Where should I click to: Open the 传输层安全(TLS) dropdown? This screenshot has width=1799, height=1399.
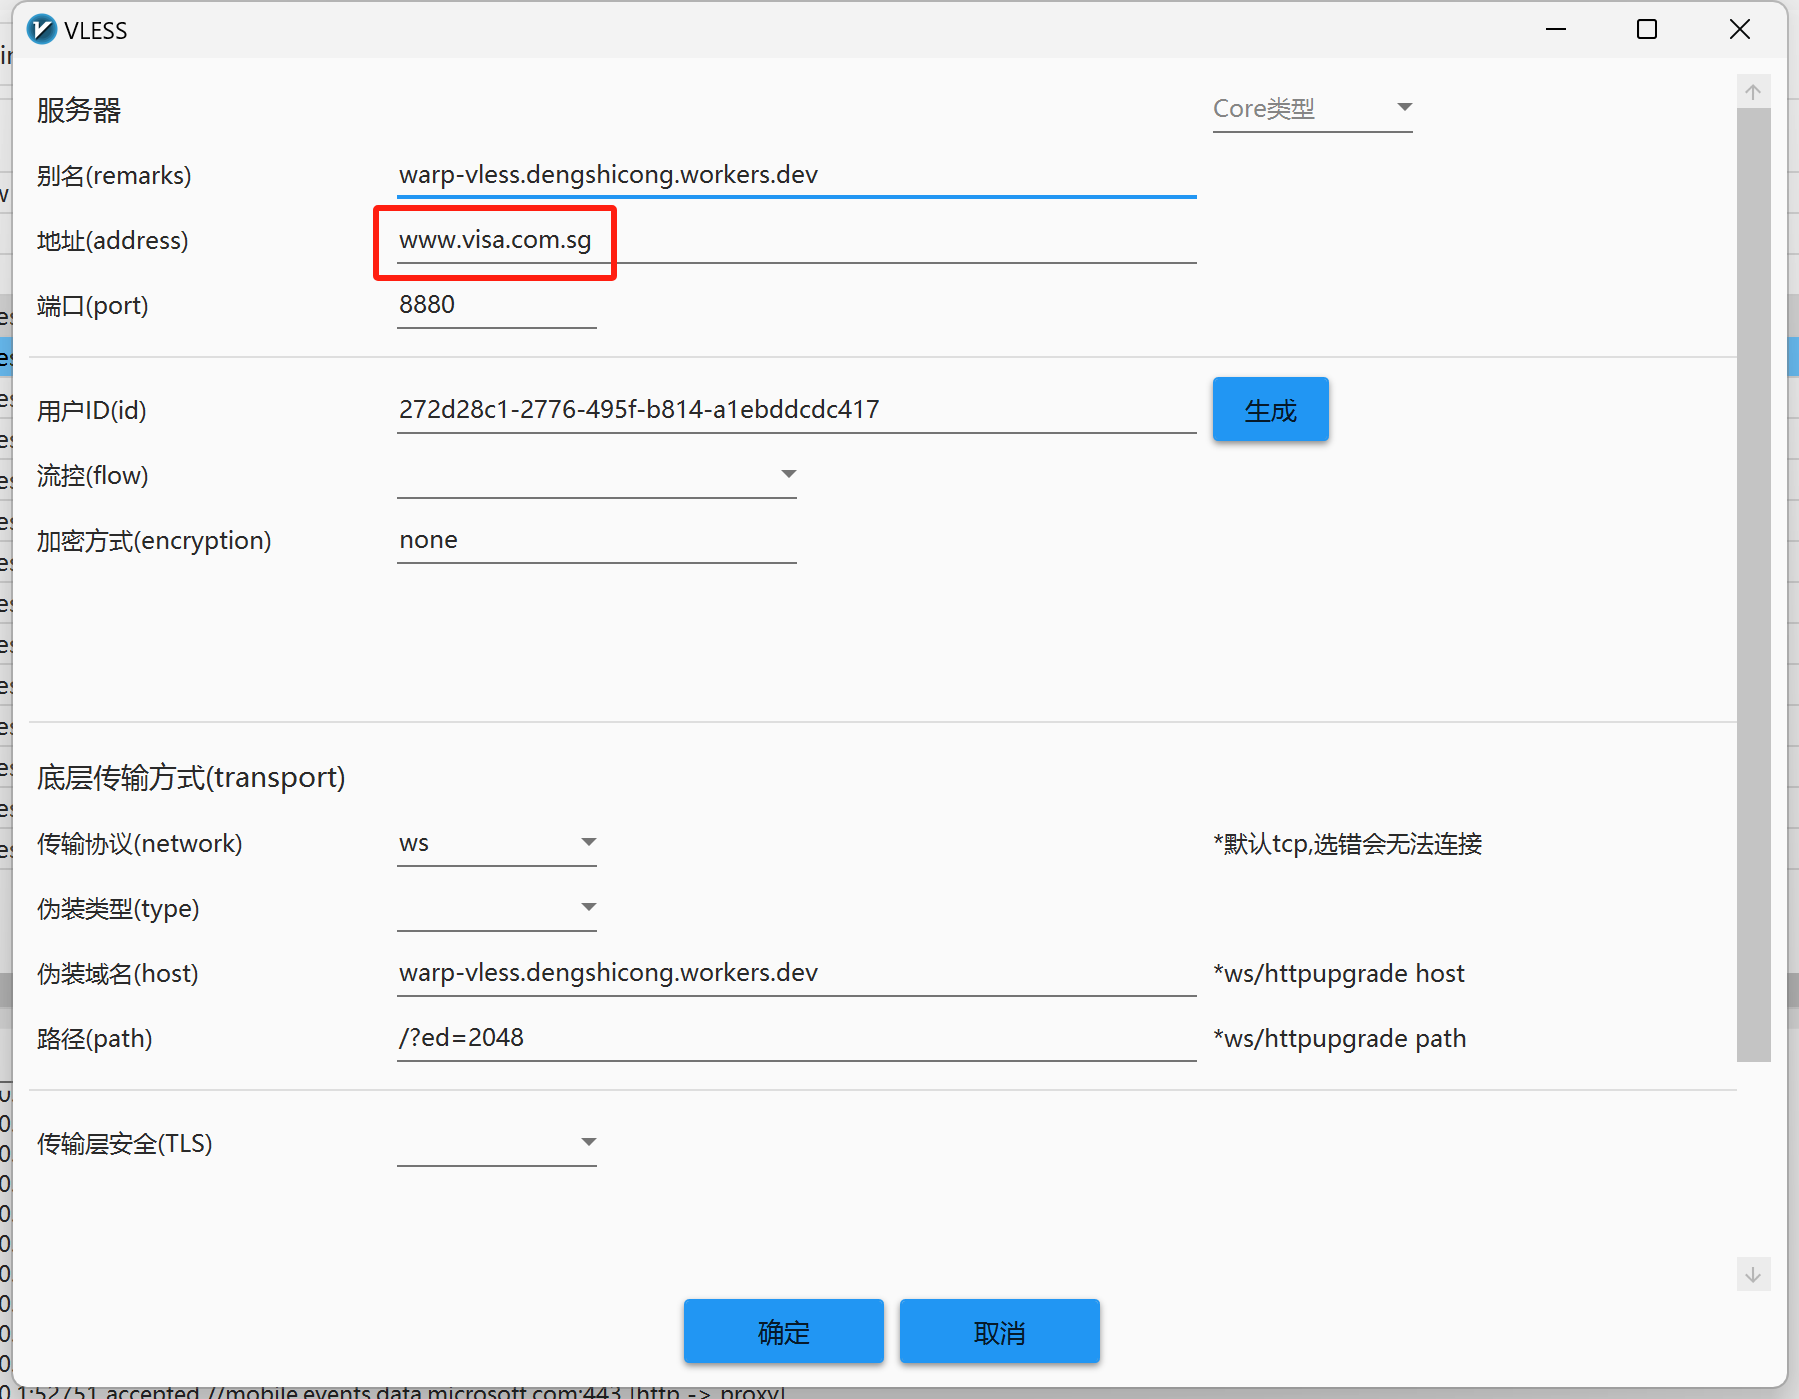tap(496, 1143)
